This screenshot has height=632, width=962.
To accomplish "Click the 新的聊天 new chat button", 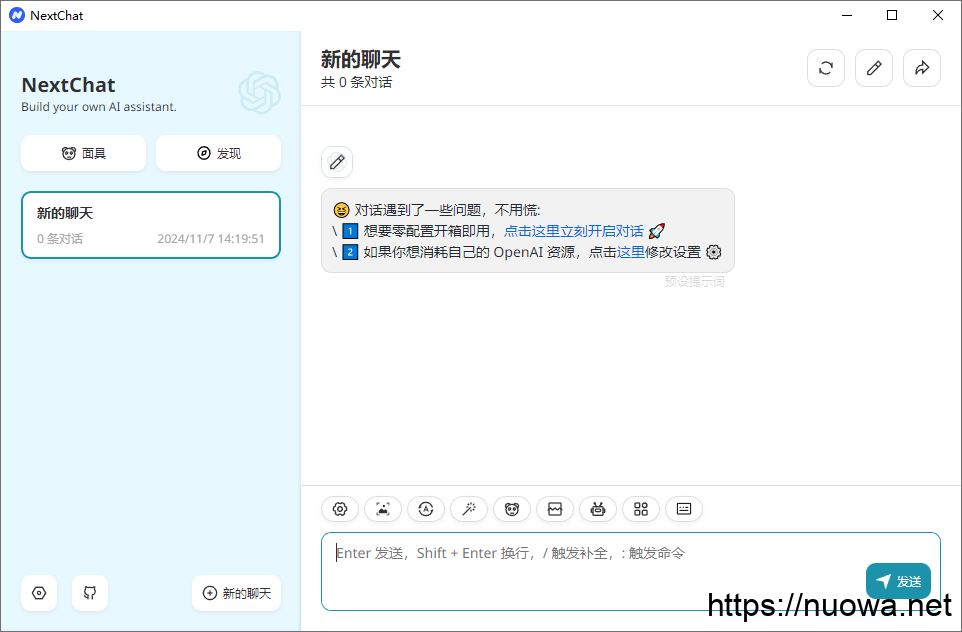I will (236, 593).
